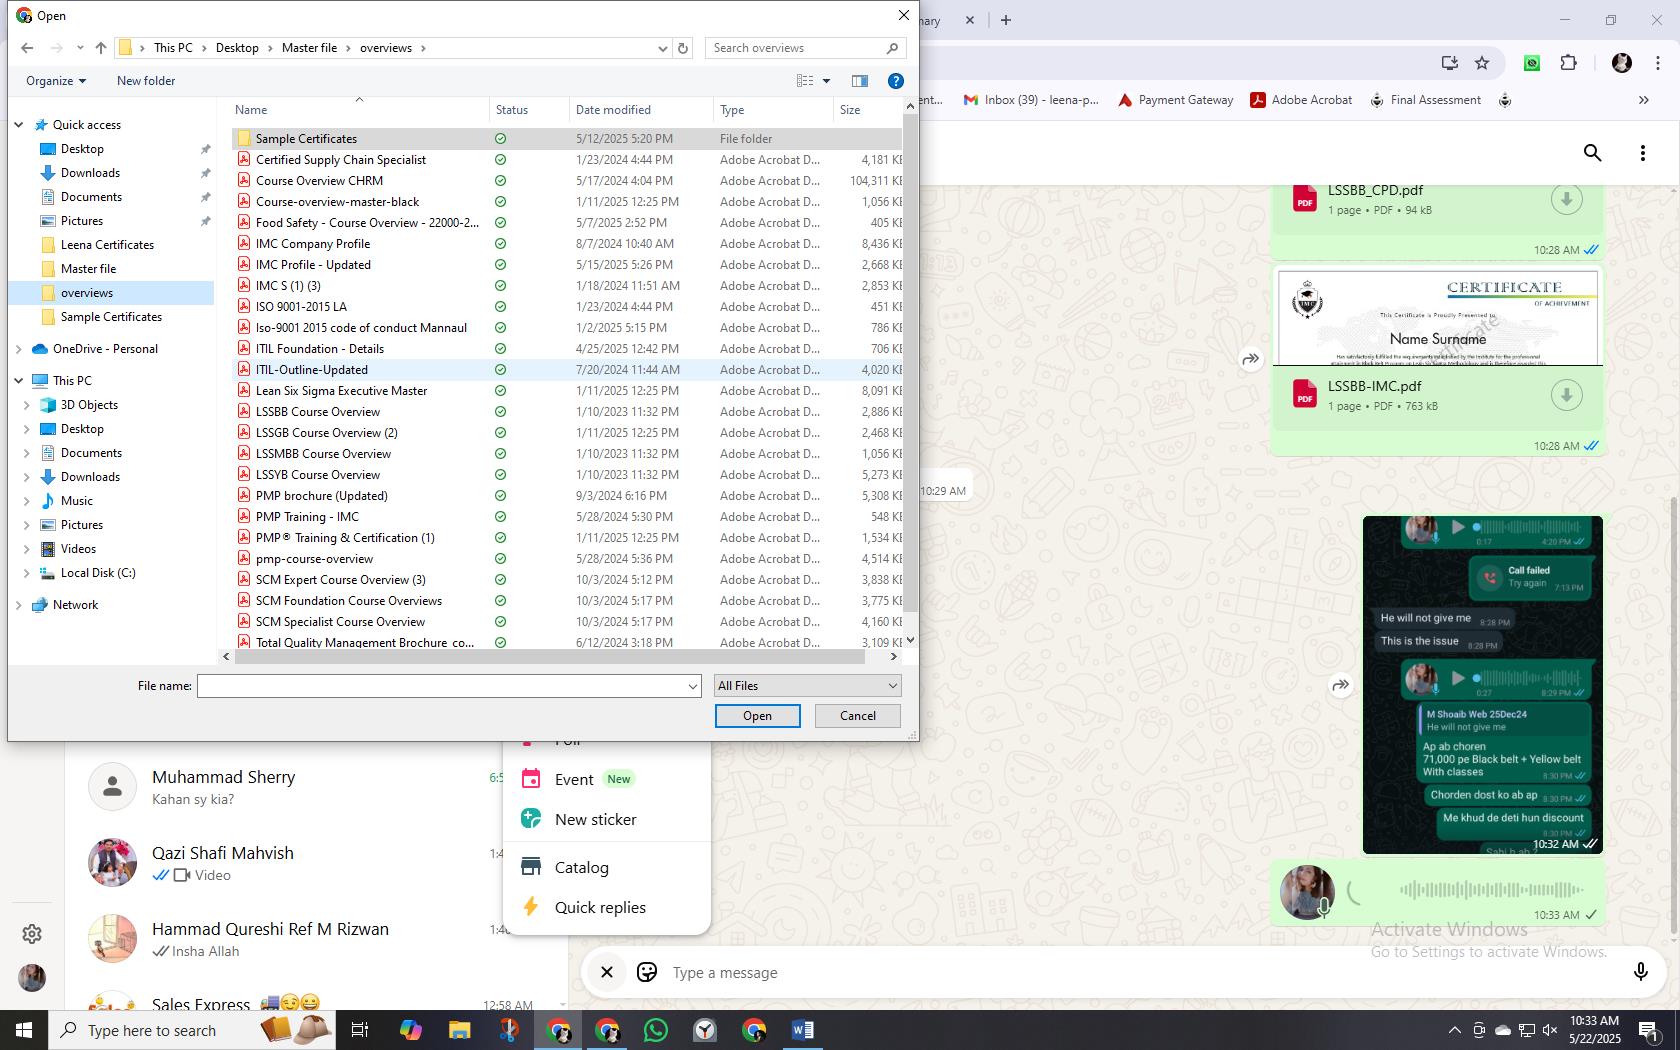Expand Local Disk (C:) node
This screenshot has width=1680, height=1050.
[x=27, y=573]
